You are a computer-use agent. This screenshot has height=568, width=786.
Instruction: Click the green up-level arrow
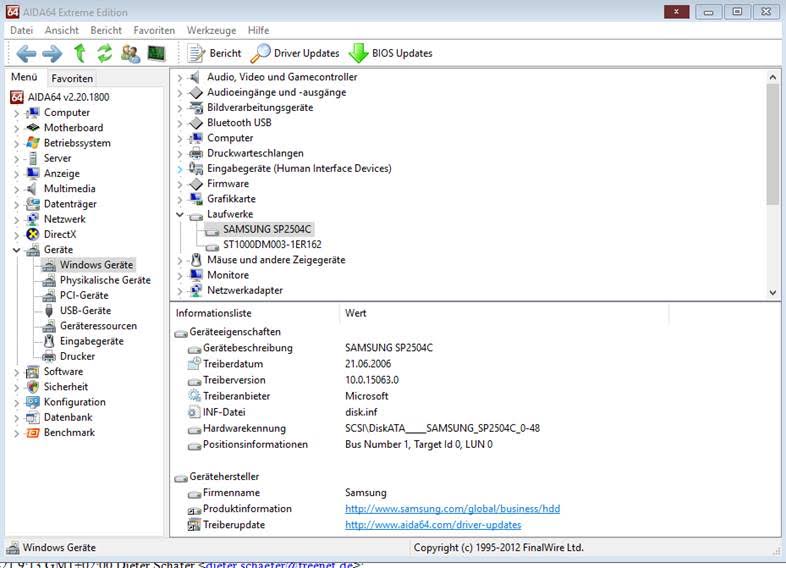pyautogui.click(x=79, y=53)
